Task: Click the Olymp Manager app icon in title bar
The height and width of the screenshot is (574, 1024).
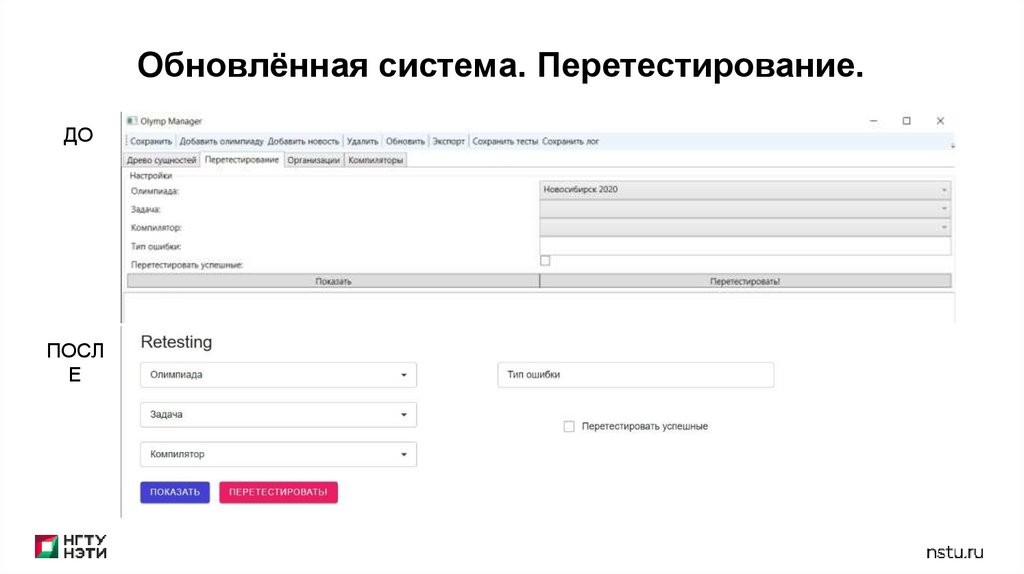Action: pos(132,121)
